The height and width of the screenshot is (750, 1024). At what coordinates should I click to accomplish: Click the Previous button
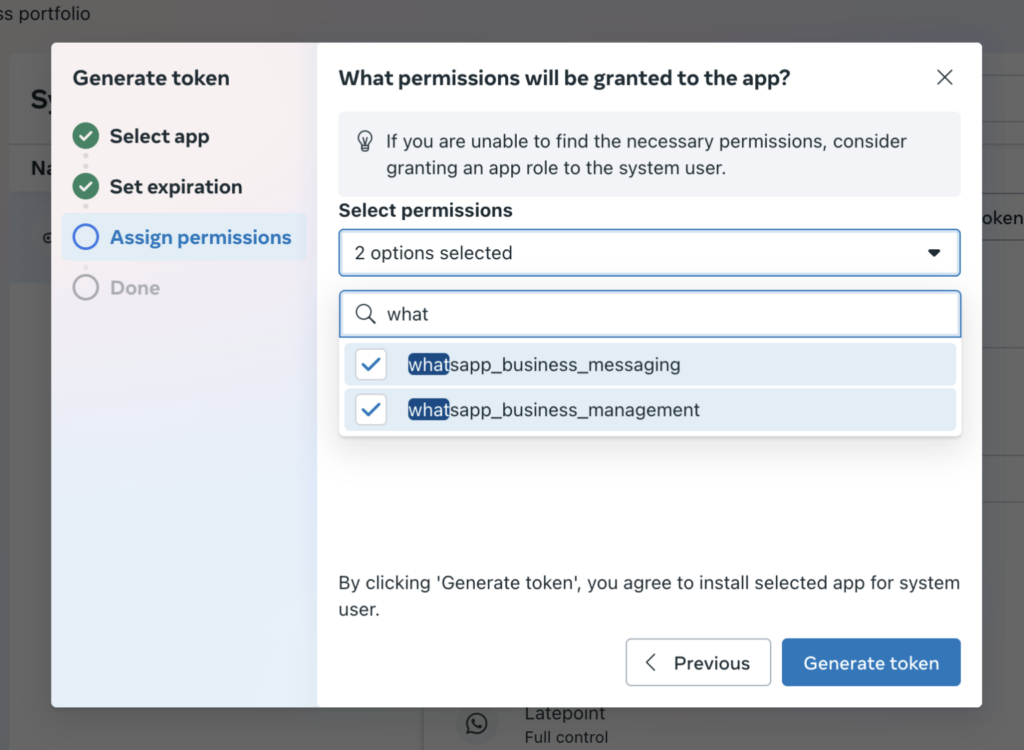(698, 662)
